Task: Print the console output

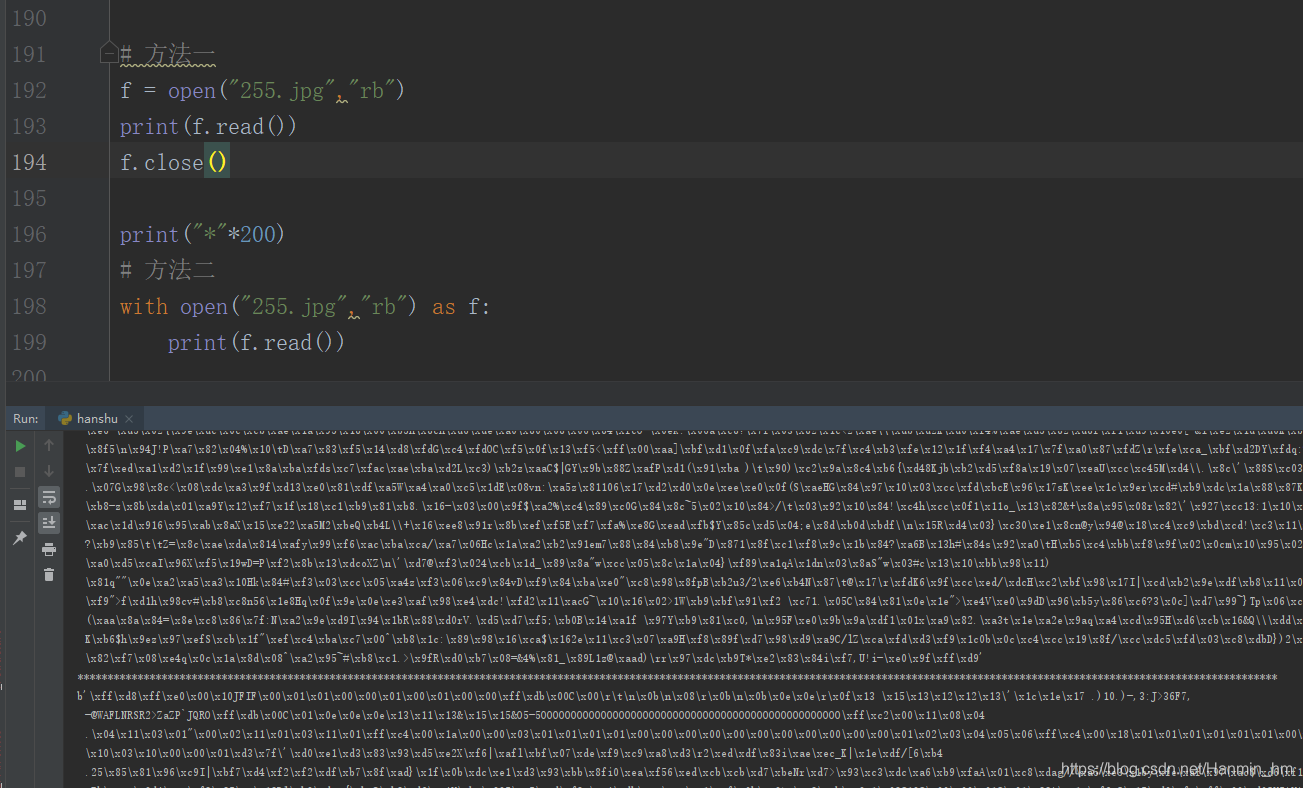Action: point(48,549)
